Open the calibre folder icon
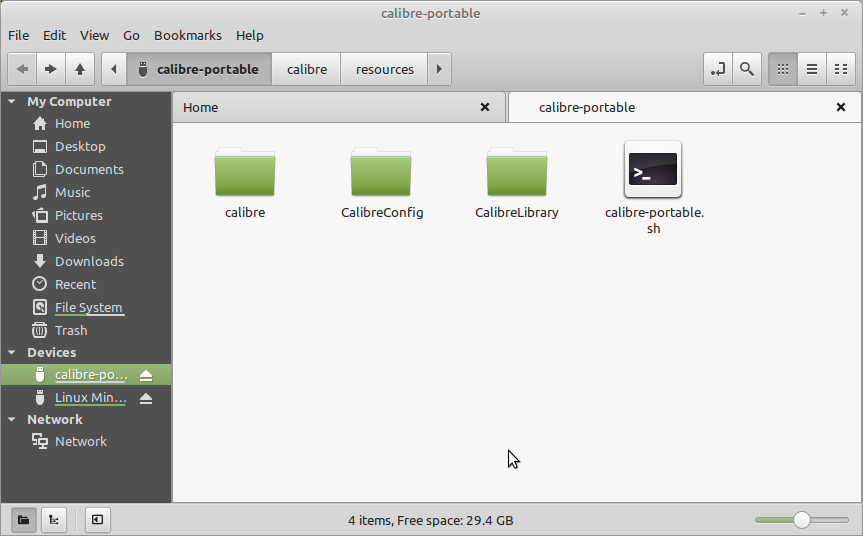 tap(245, 172)
